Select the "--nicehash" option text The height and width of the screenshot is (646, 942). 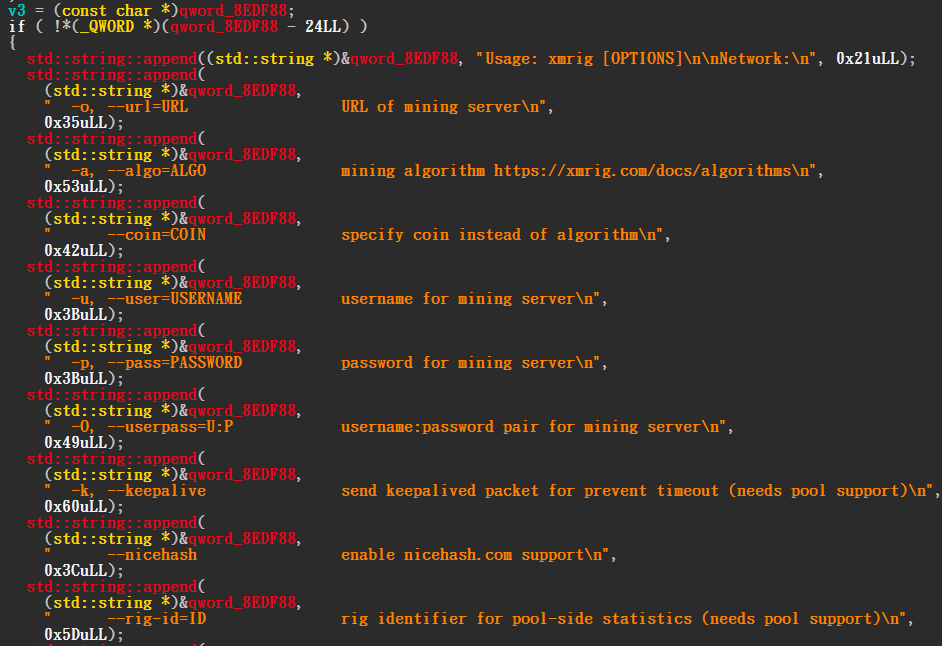(x=152, y=555)
